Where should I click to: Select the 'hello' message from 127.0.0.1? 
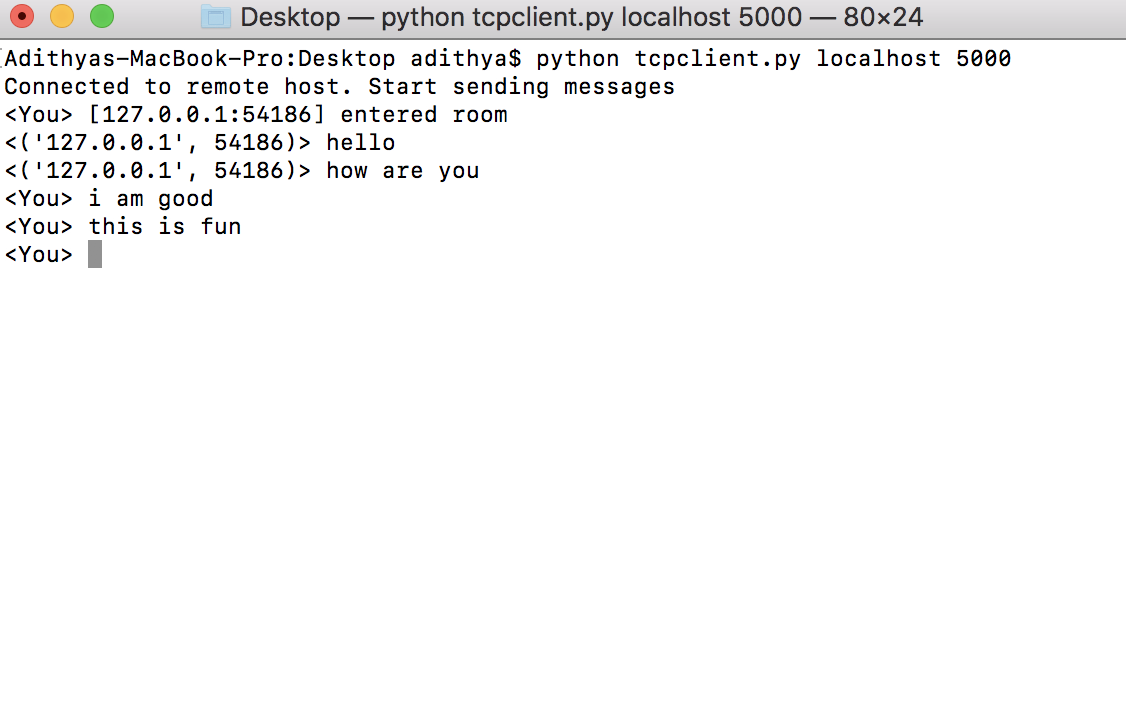361,142
